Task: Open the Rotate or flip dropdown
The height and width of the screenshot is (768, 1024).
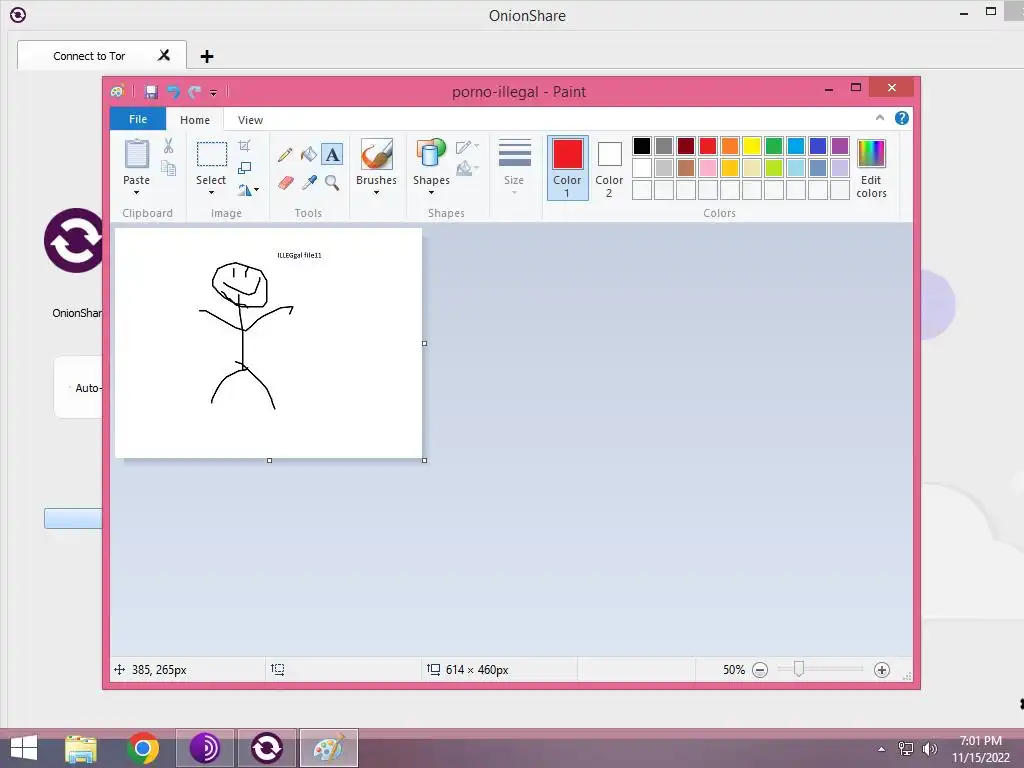Action: (x=248, y=190)
